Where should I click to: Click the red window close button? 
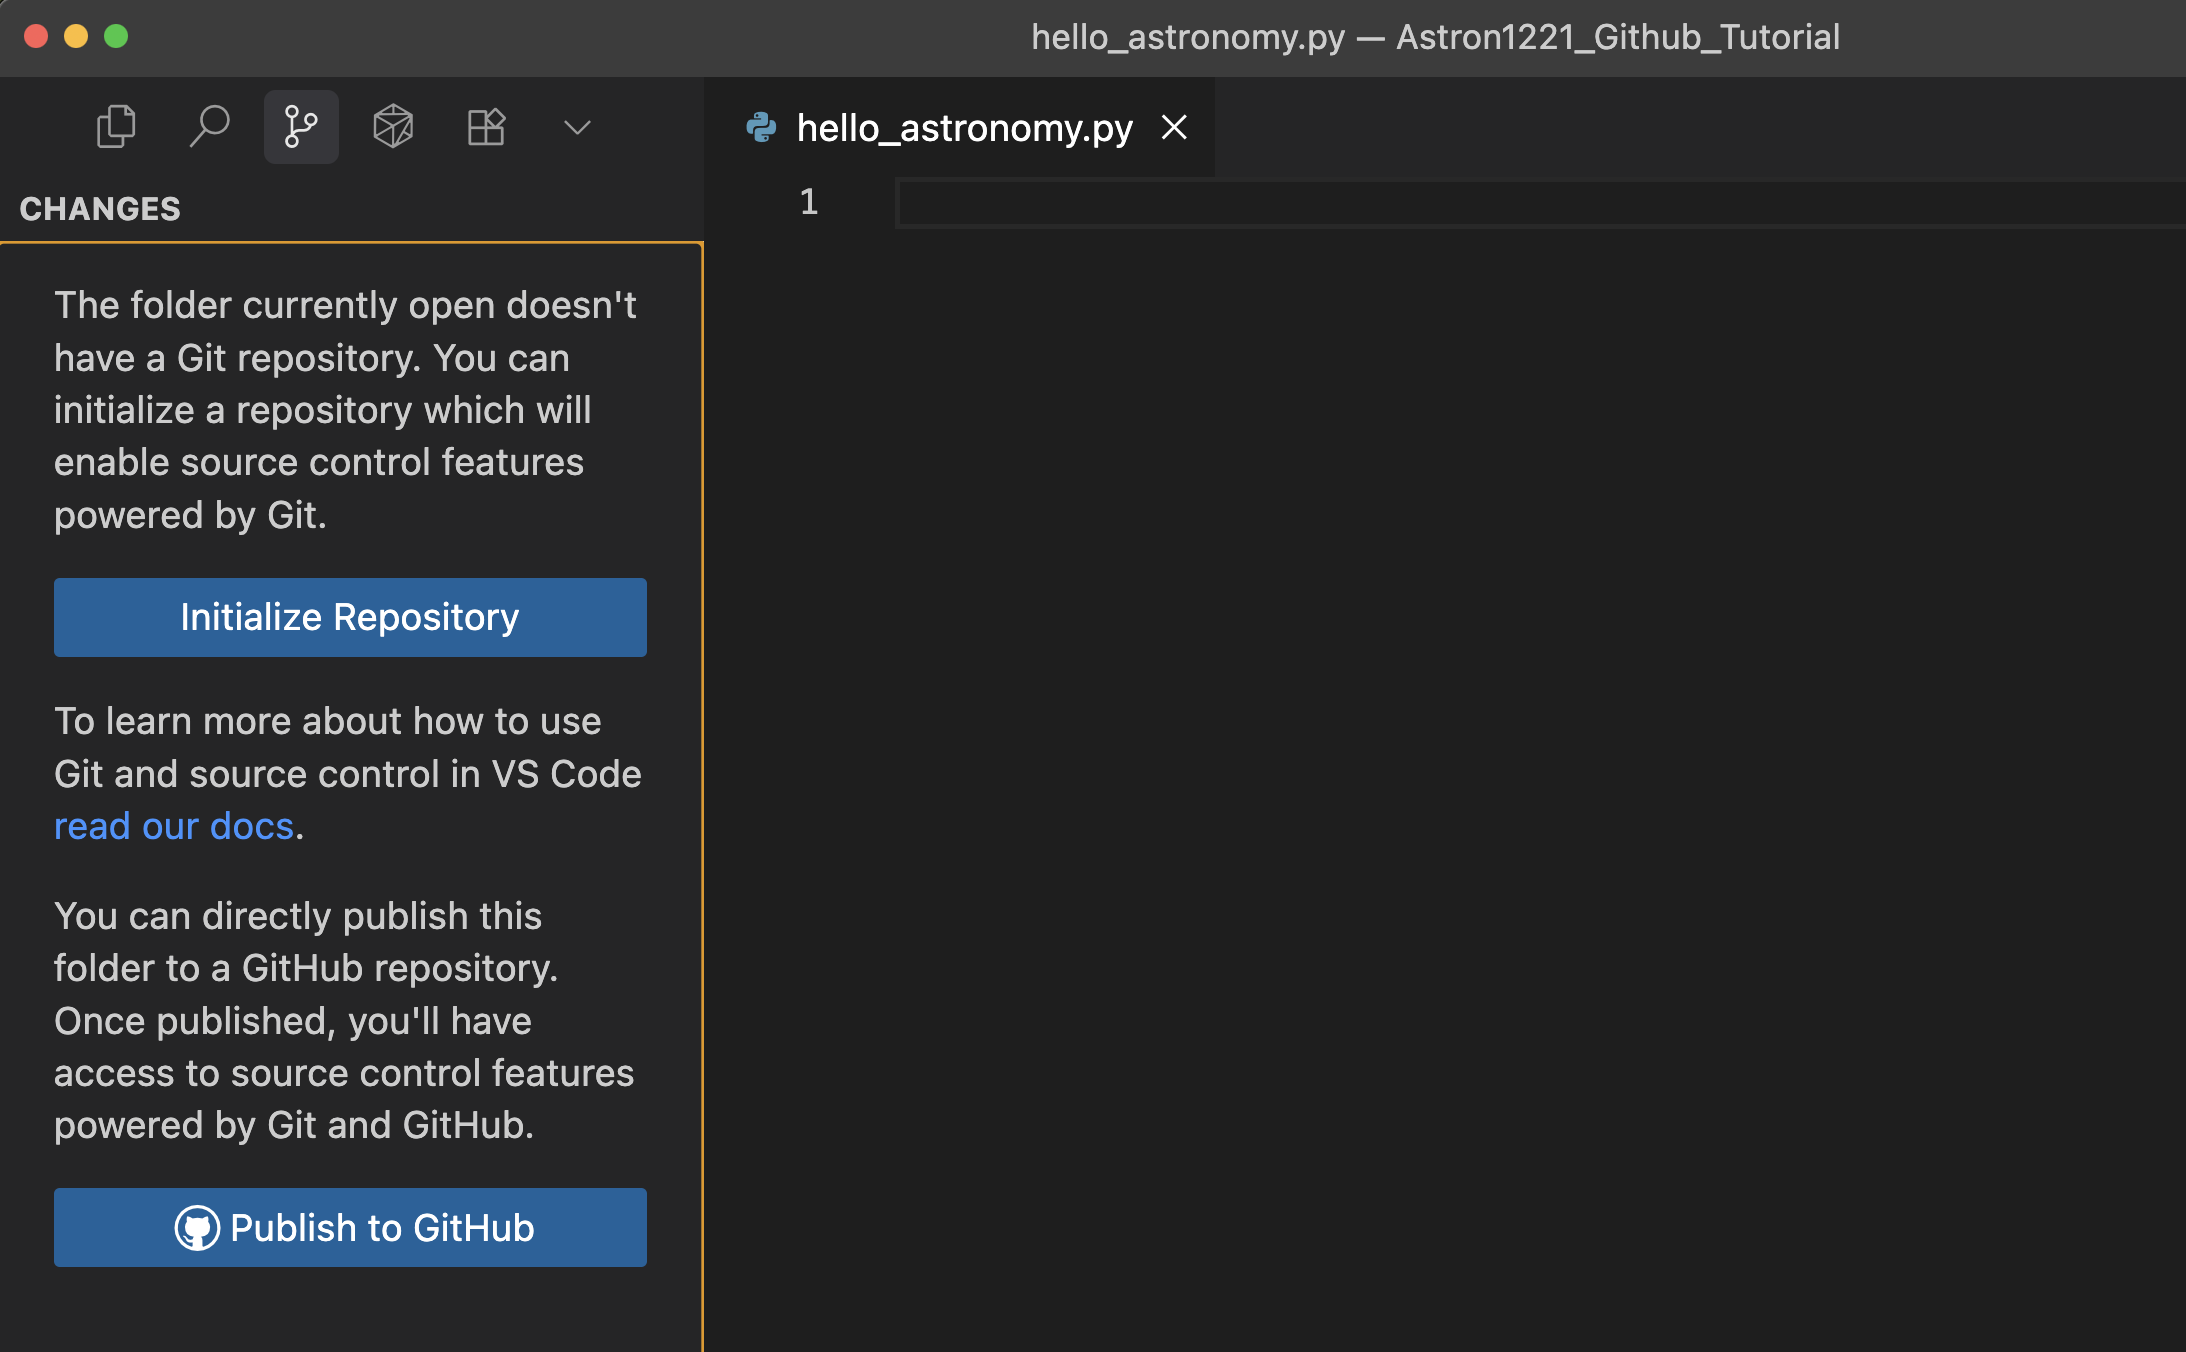36,36
